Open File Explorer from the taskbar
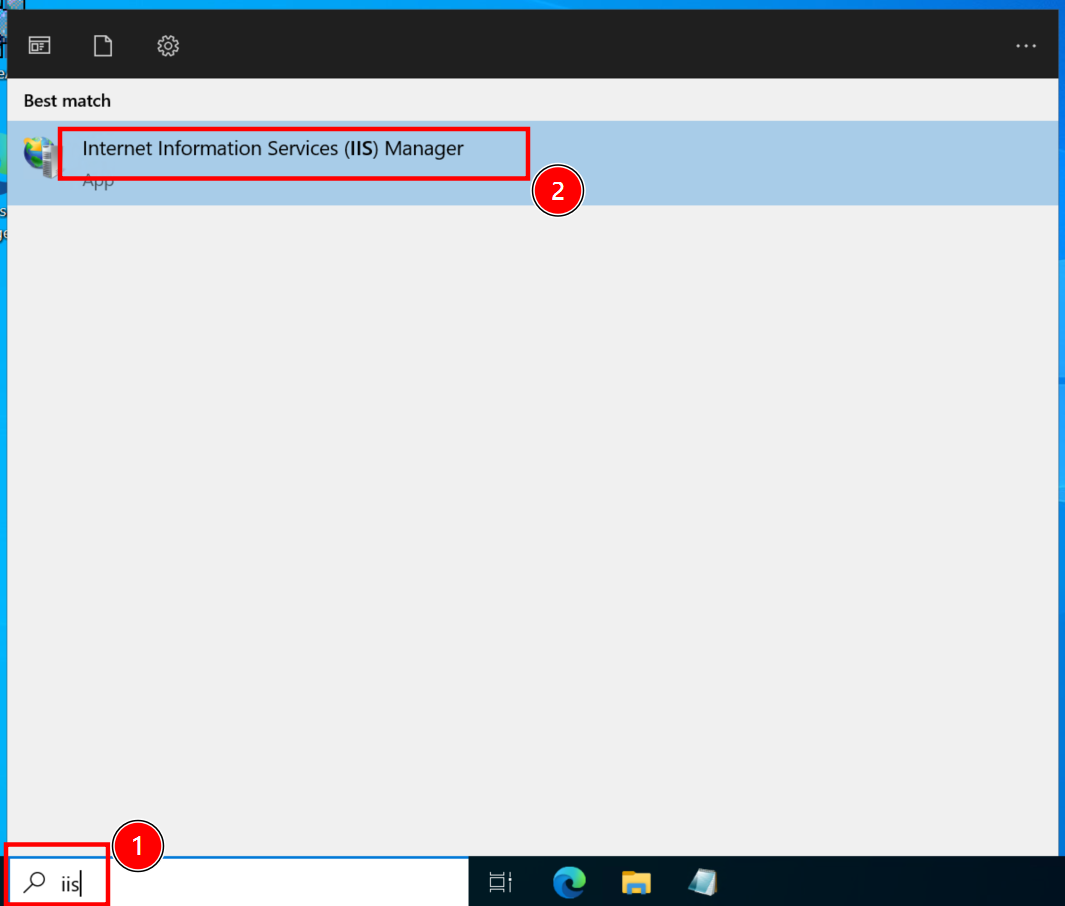1065x906 pixels. coord(636,882)
